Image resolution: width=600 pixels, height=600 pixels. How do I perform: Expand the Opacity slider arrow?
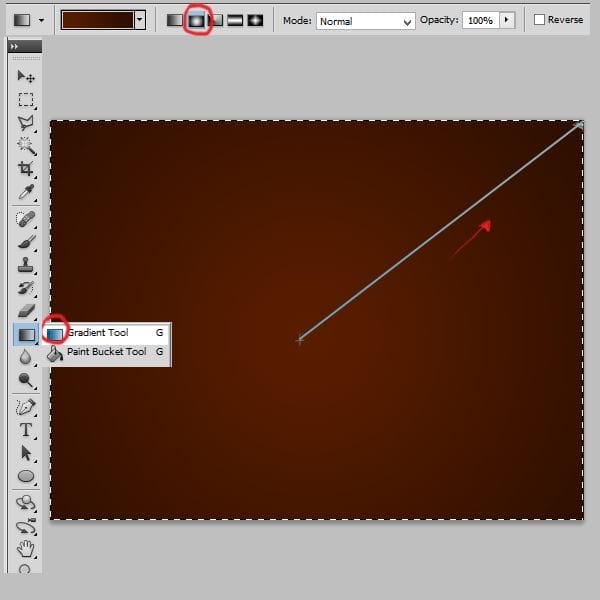point(506,20)
